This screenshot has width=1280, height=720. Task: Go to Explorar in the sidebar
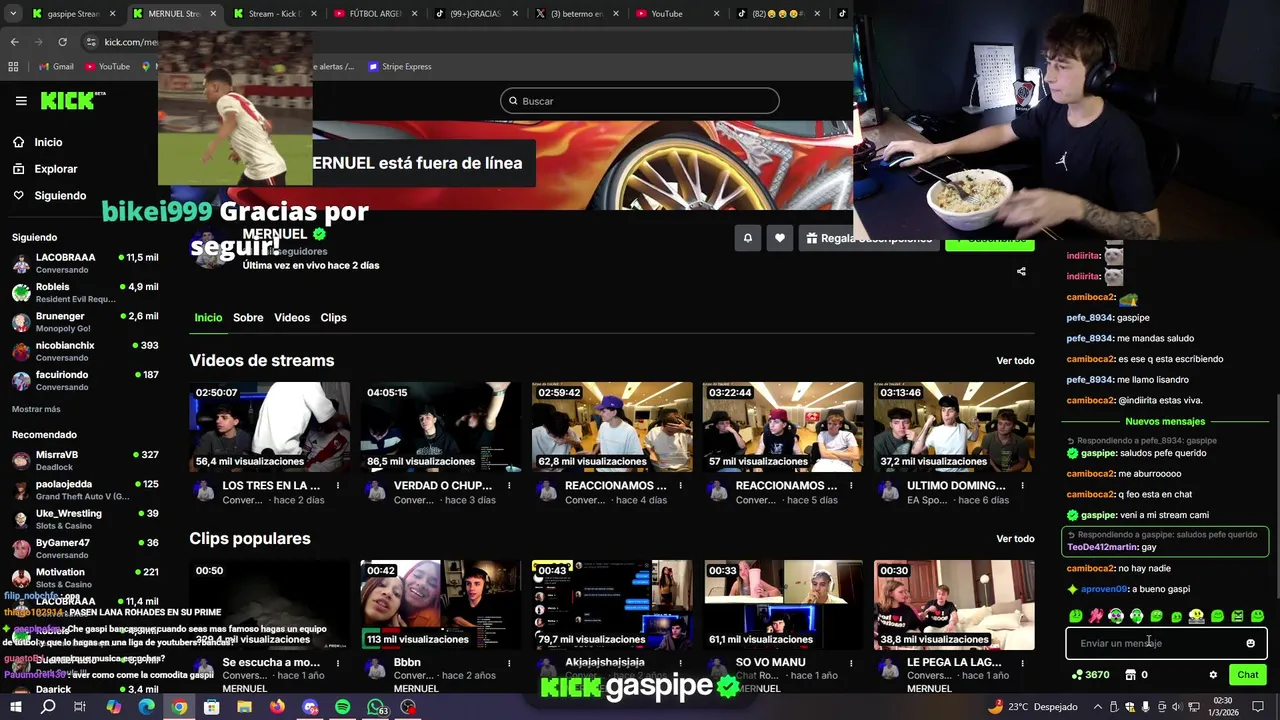click(55, 169)
